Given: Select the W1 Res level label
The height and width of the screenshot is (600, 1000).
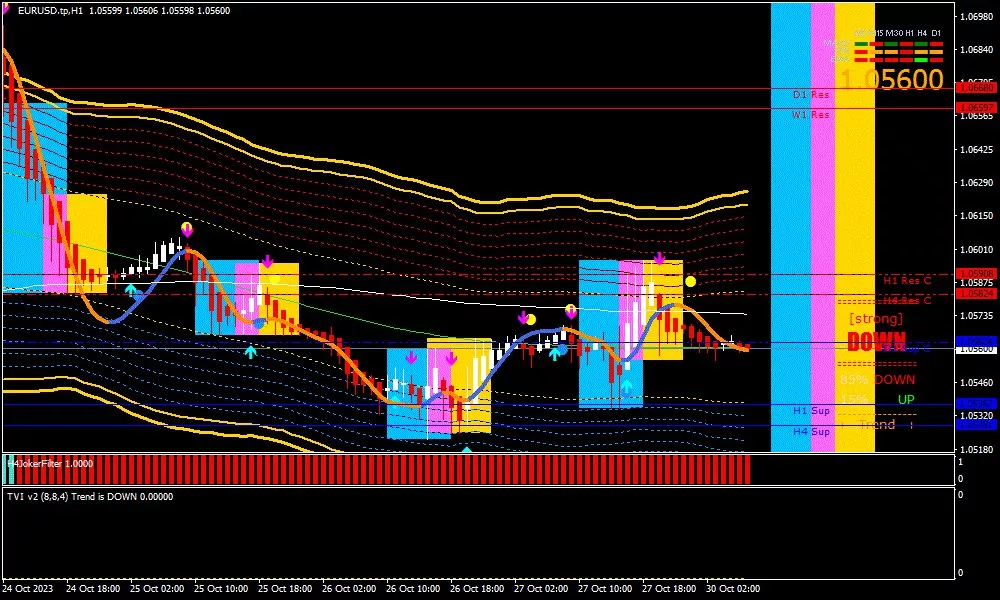Looking at the screenshot, I should pos(811,115).
